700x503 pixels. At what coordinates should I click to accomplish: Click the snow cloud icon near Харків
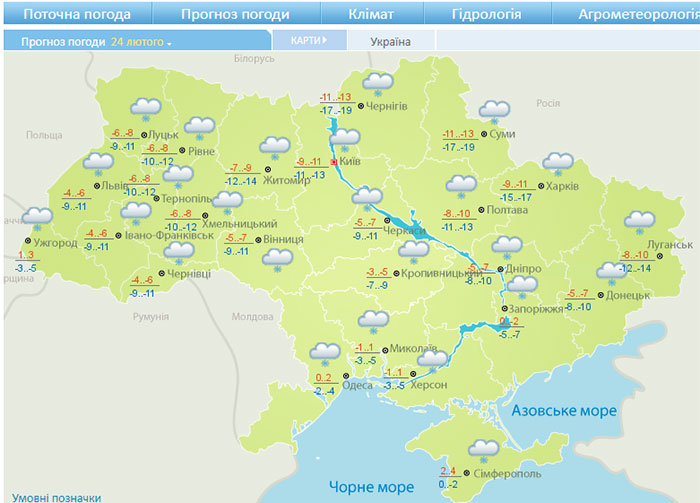tap(557, 163)
